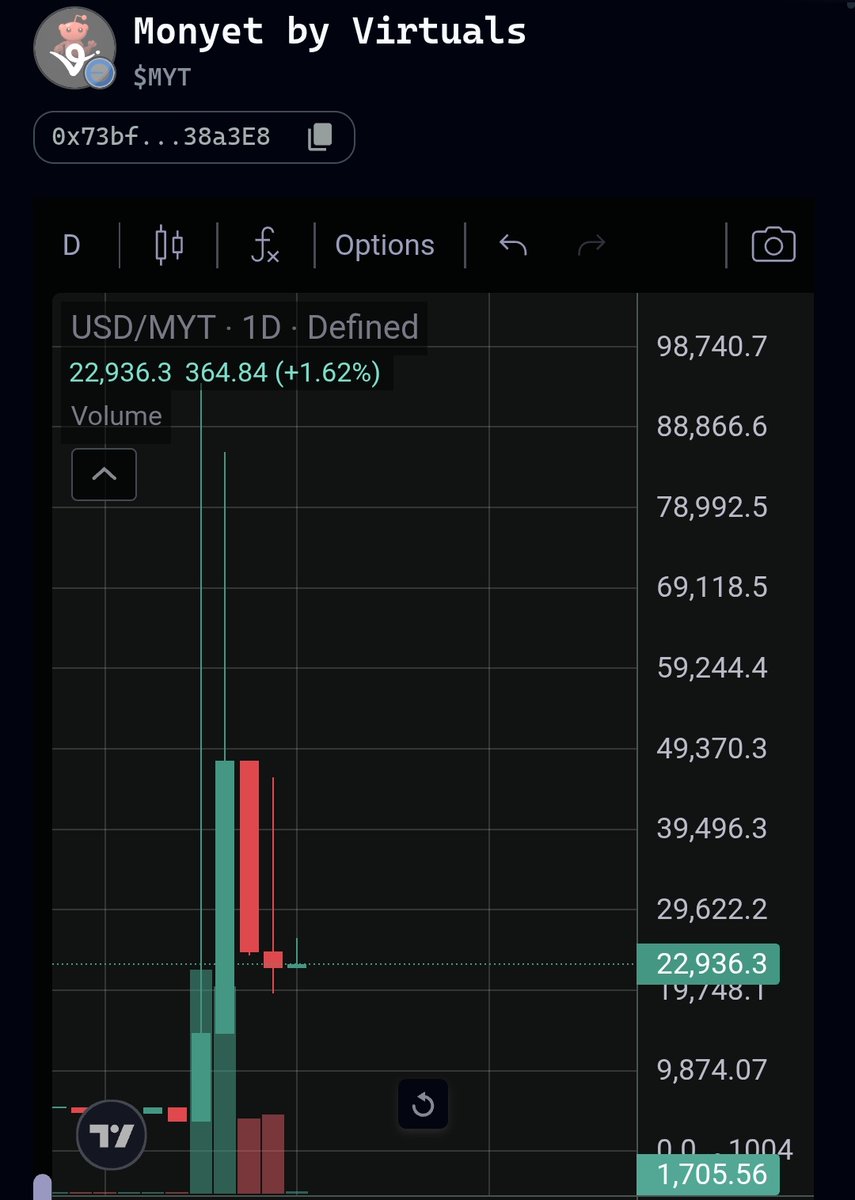The height and width of the screenshot is (1200, 855).
Task: Click the 9,874.07 price axis label
Action: coord(712,1070)
